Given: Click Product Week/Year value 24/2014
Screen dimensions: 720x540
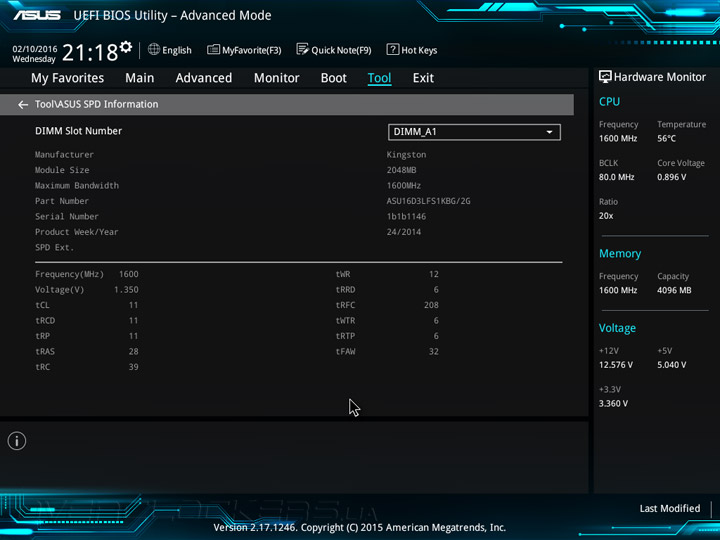Looking at the screenshot, I should (x=404, y=232).
